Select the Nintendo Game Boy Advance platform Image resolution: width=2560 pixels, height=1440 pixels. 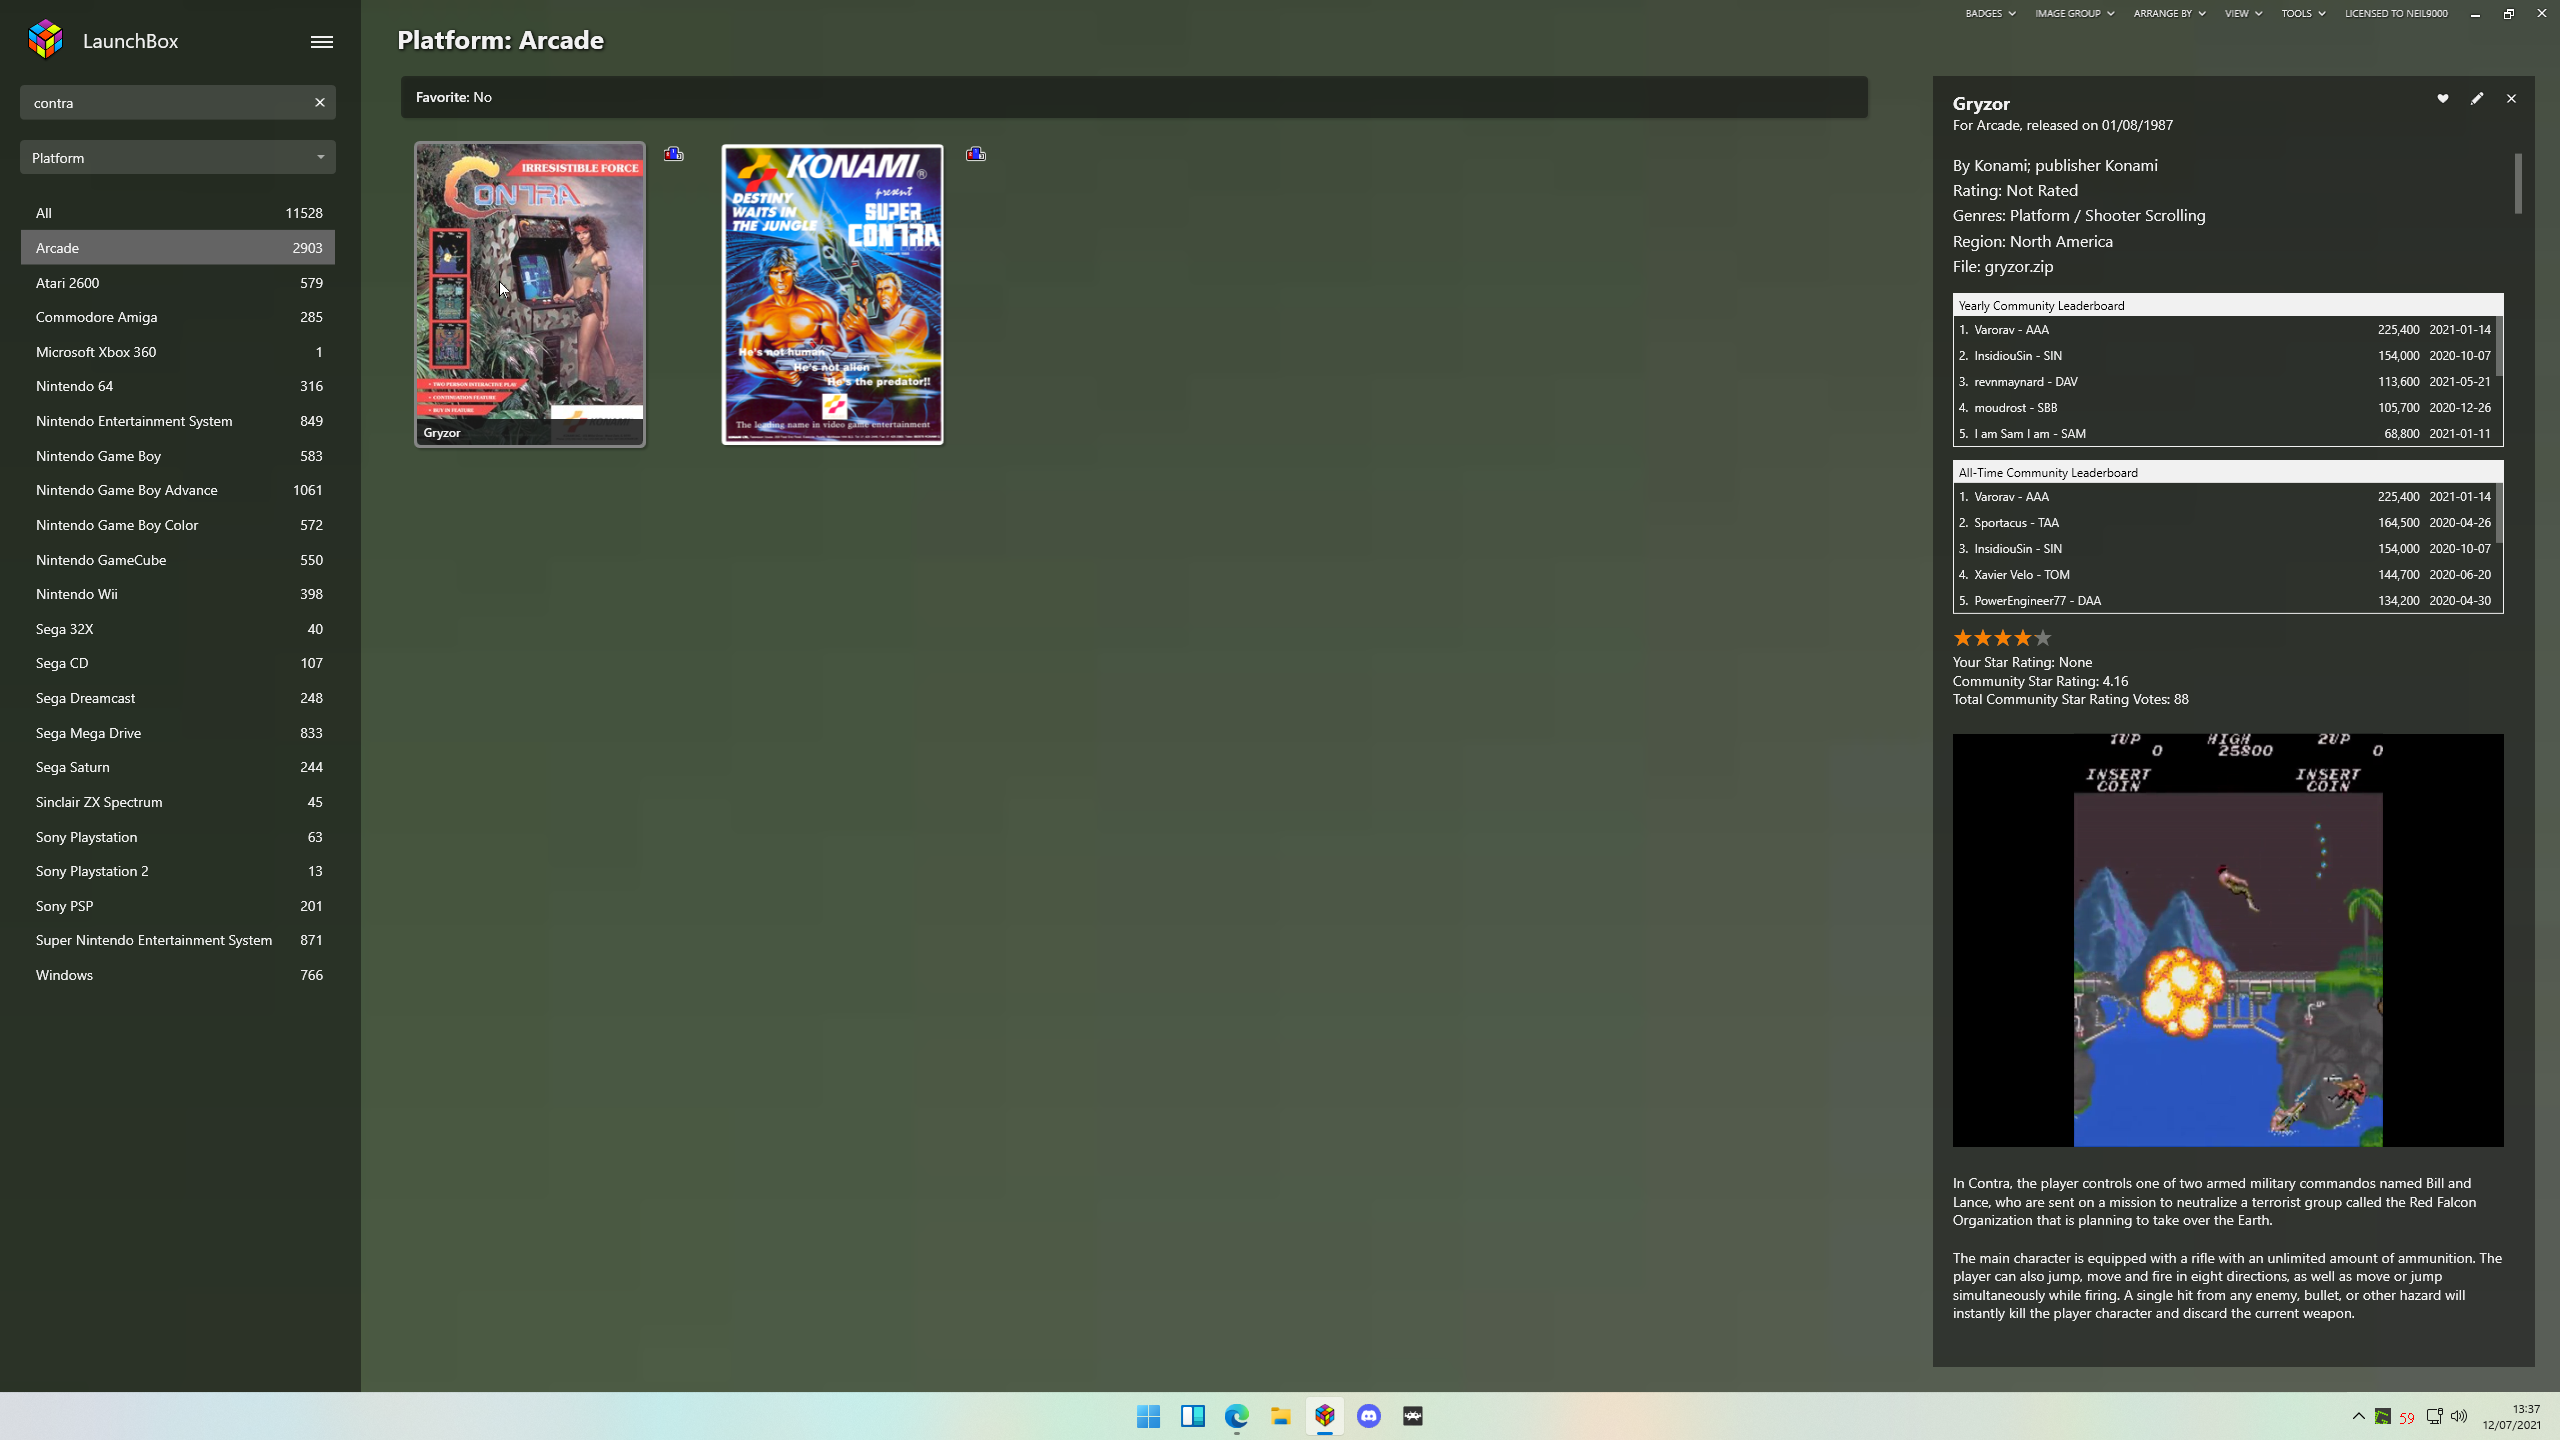(178, 490)
